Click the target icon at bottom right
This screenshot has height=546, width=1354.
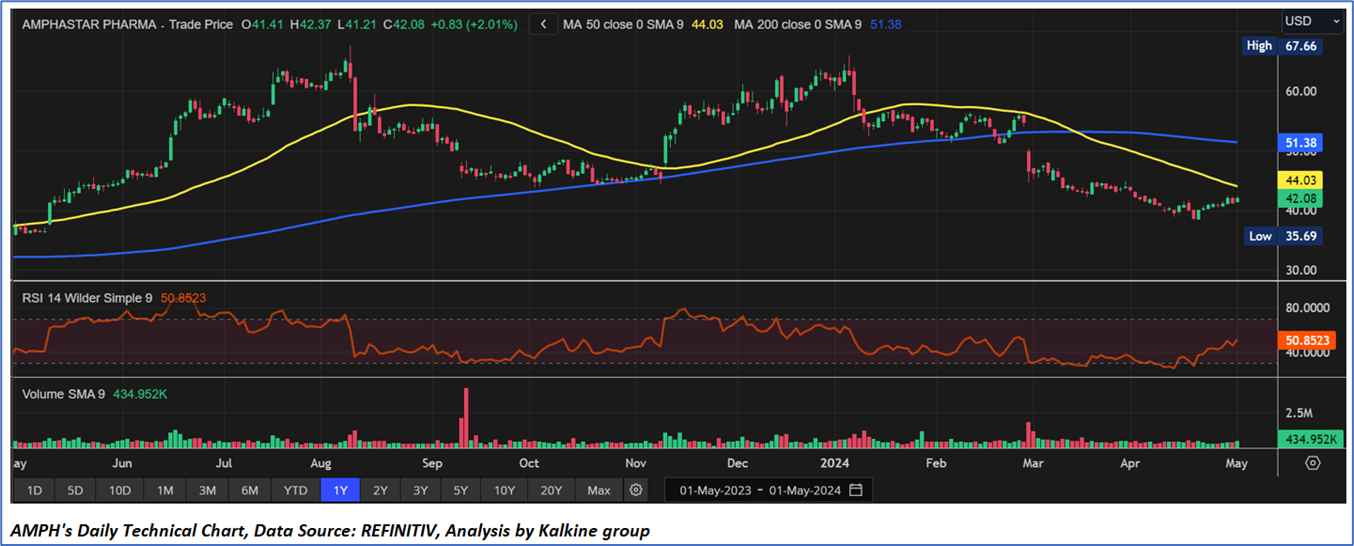[1313, 463]
